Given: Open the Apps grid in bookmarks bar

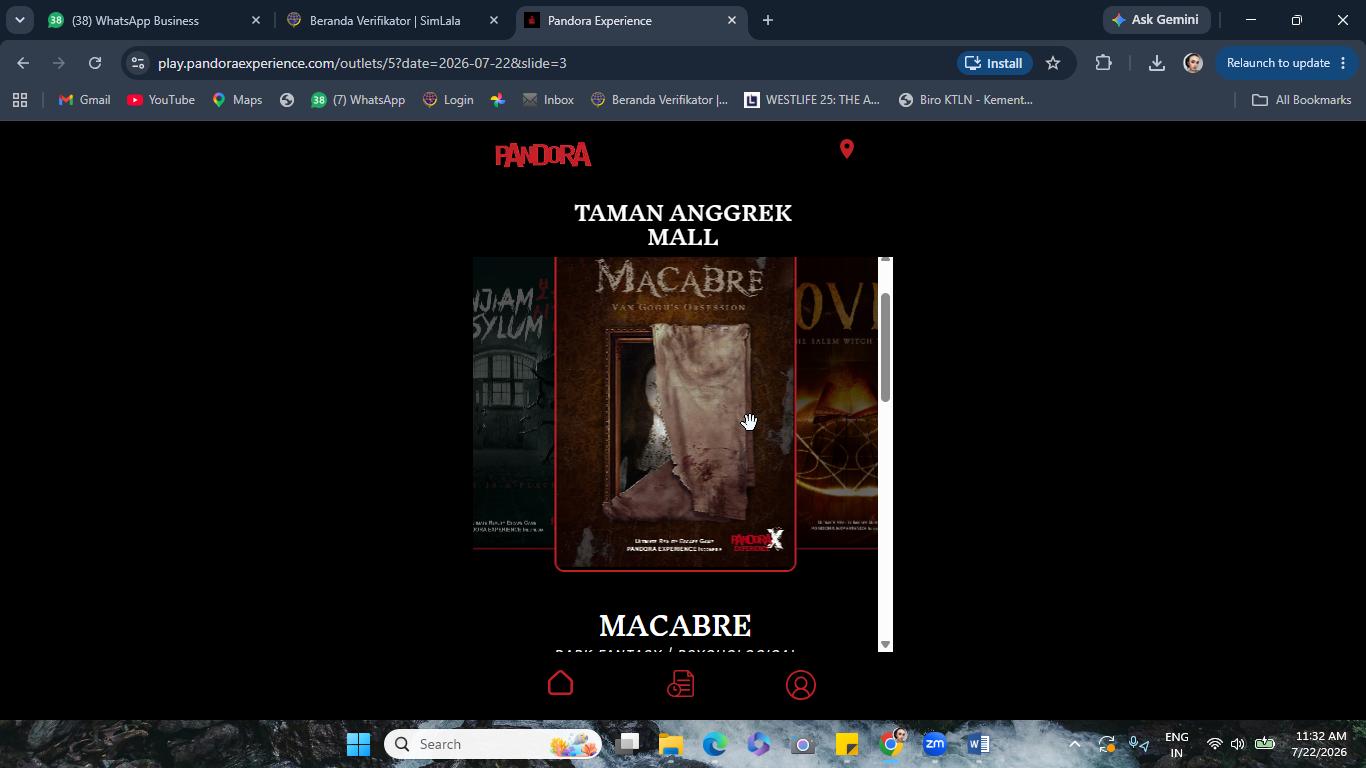Looking at the screenshot, I should (x=20, y=100).
